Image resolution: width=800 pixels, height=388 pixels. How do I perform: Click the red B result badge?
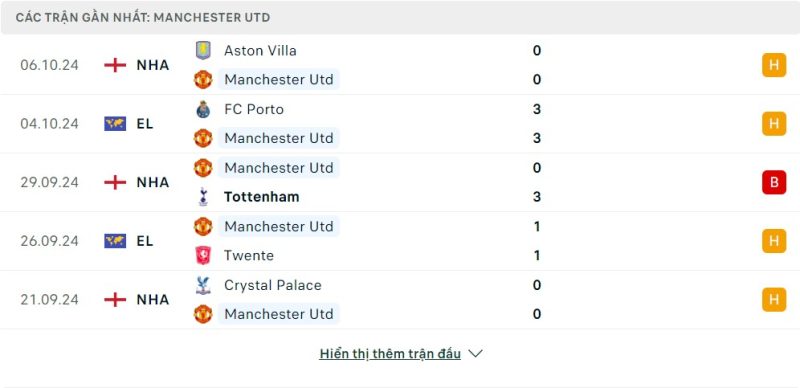(774, 182)
